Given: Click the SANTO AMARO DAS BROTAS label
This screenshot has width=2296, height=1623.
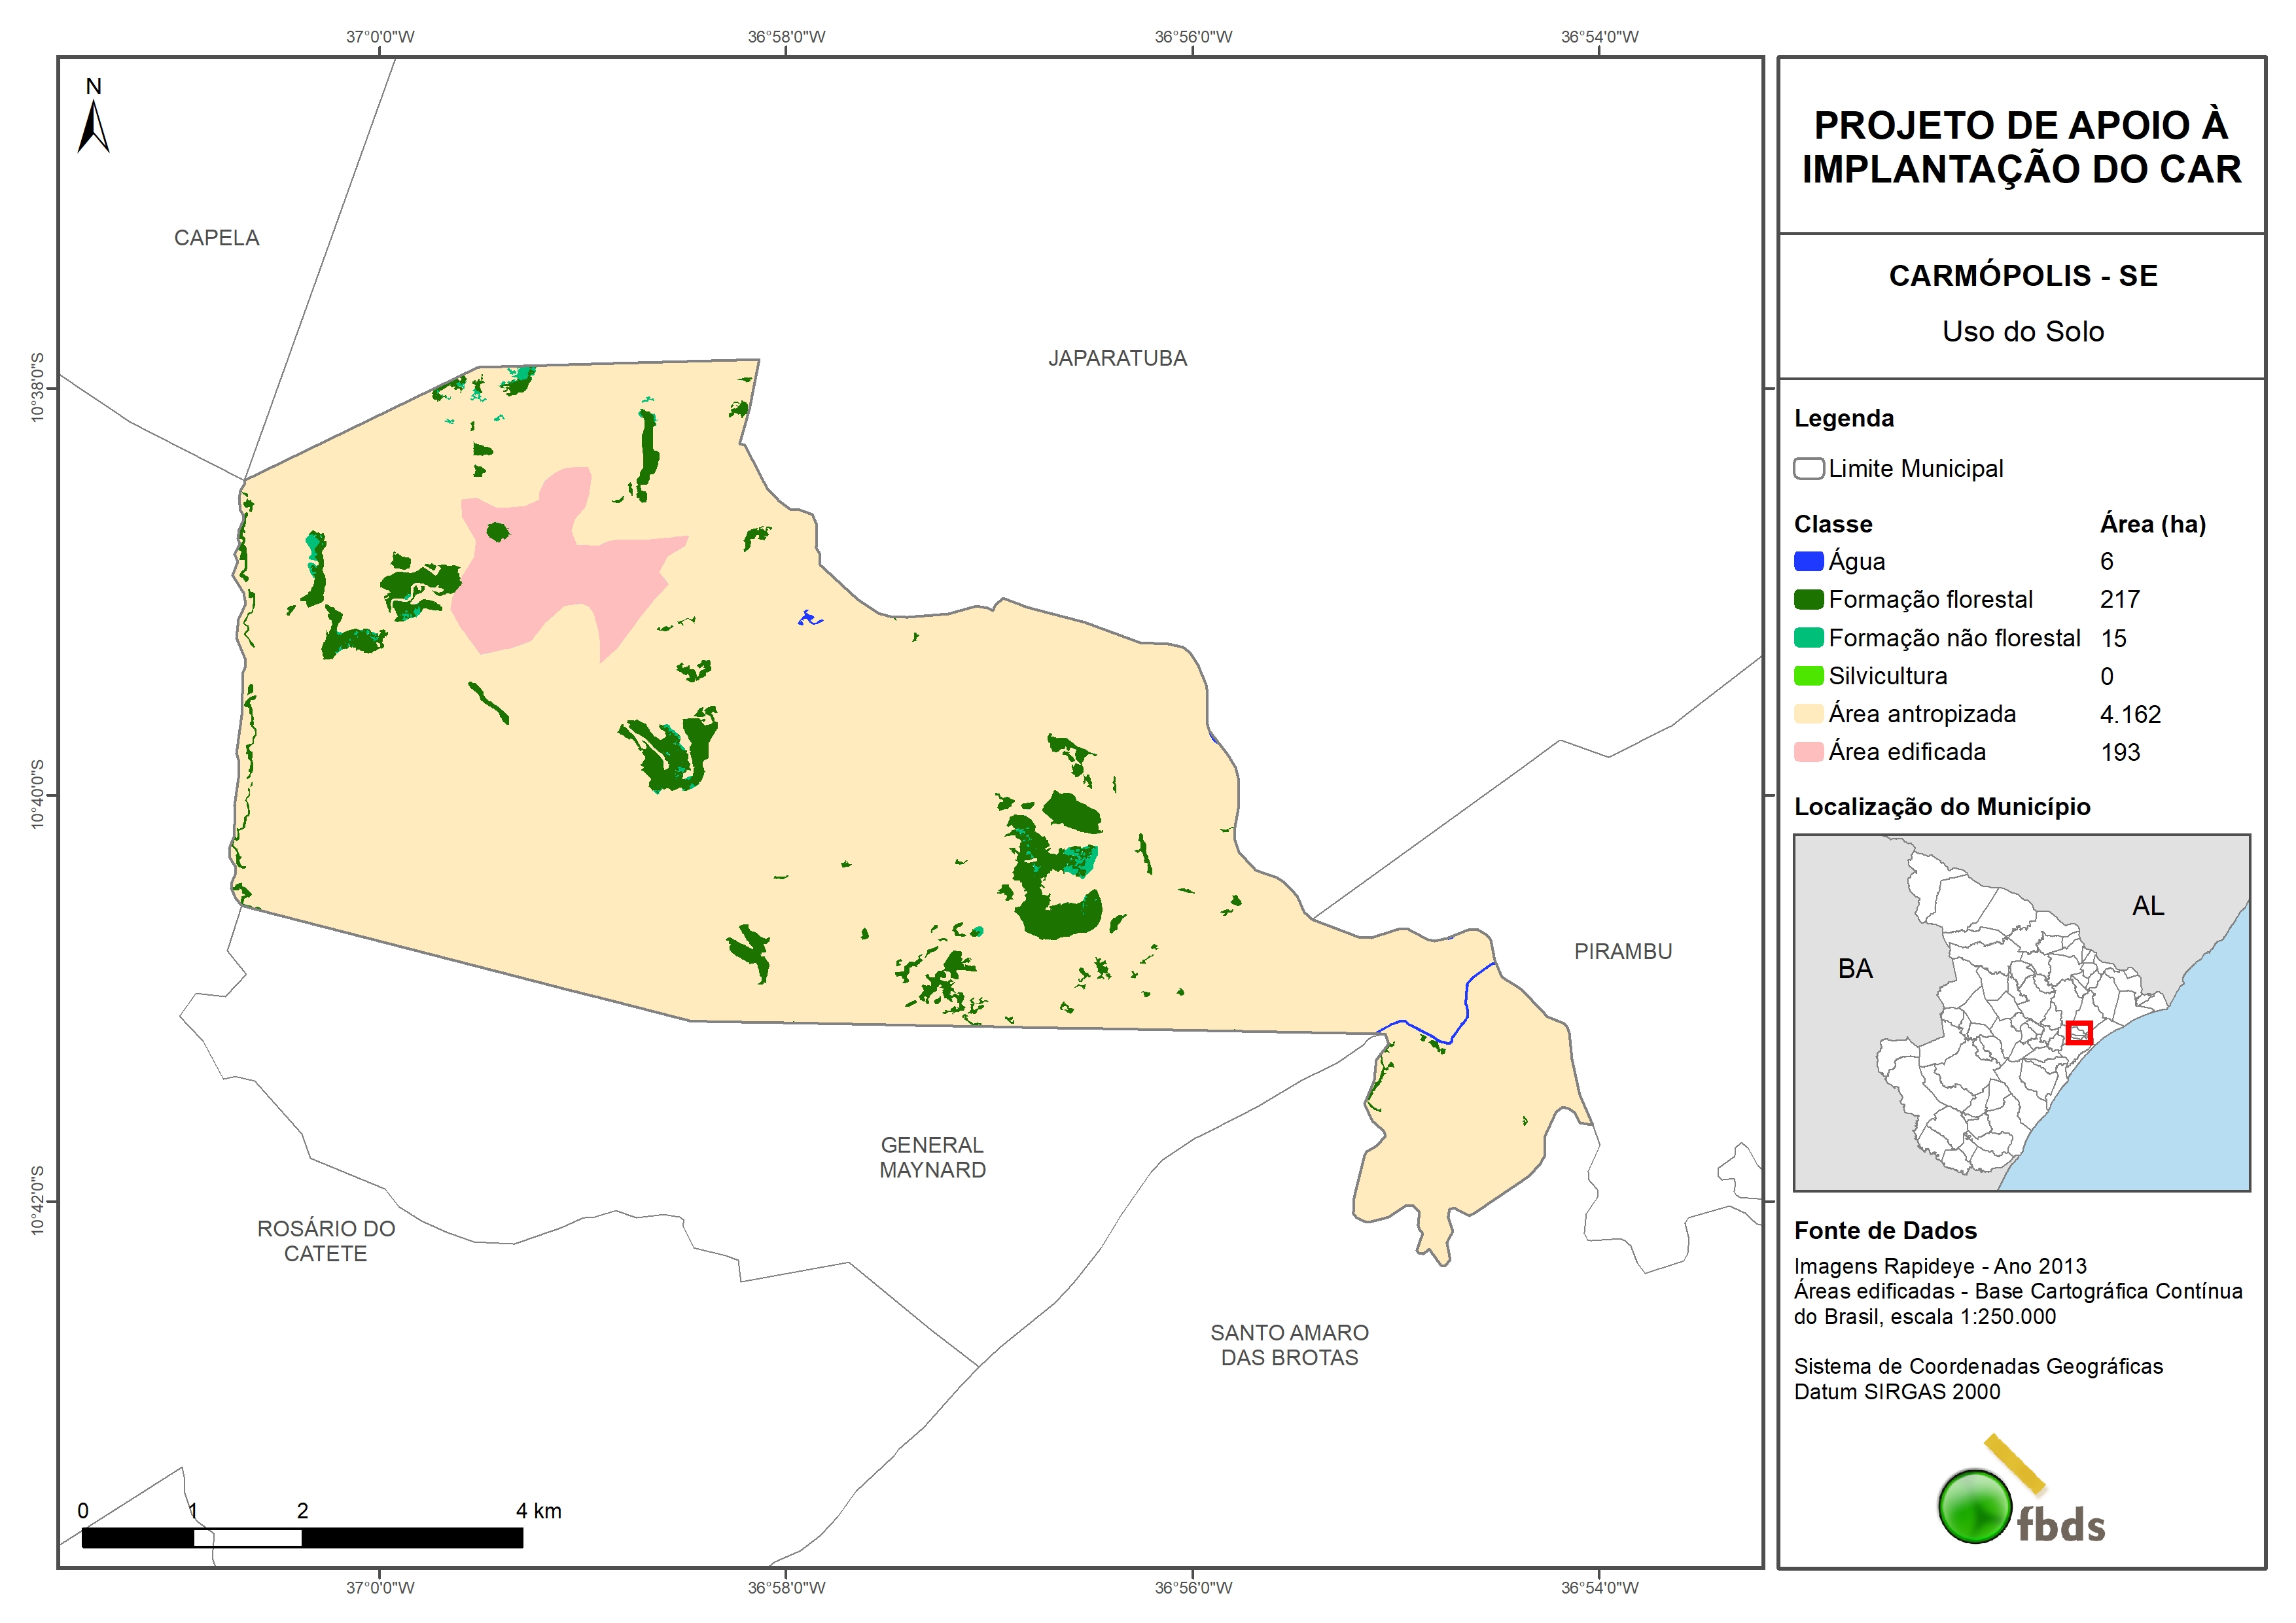Looking at the screenshot, I should [1289, 1345].
